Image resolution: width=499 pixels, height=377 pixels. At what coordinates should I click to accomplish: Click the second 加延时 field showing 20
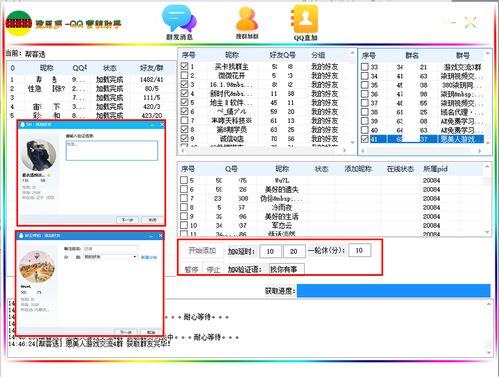[x=294, y=251]
